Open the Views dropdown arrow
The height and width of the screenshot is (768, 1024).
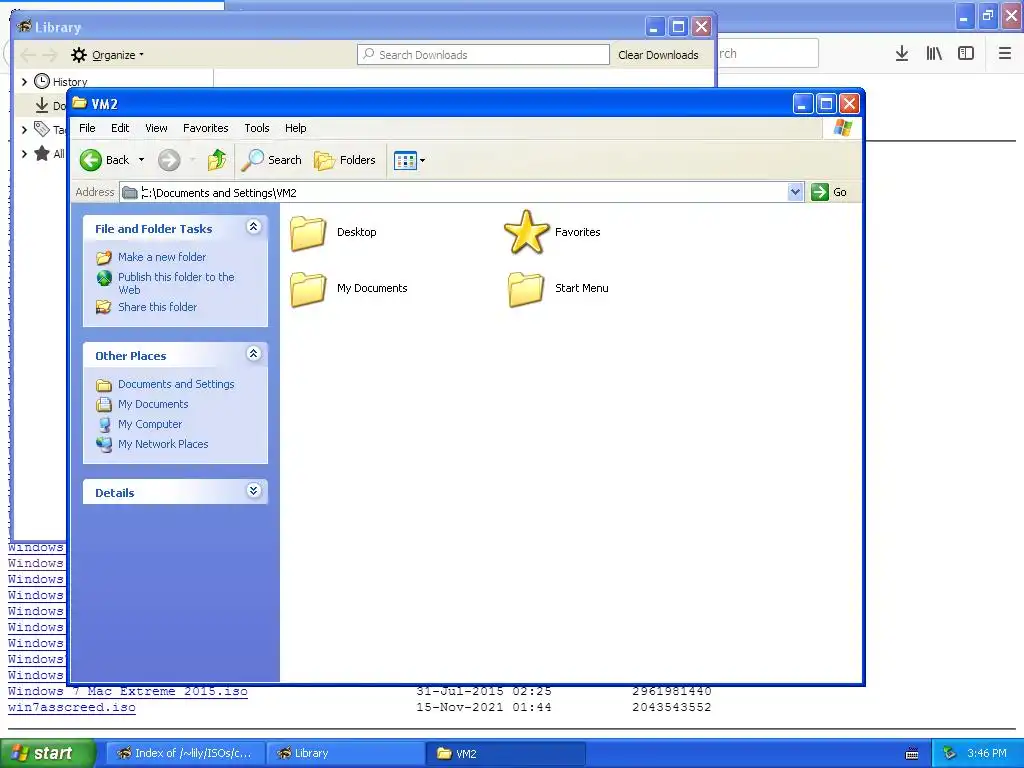pyautogui.click(x=423, y=160)
